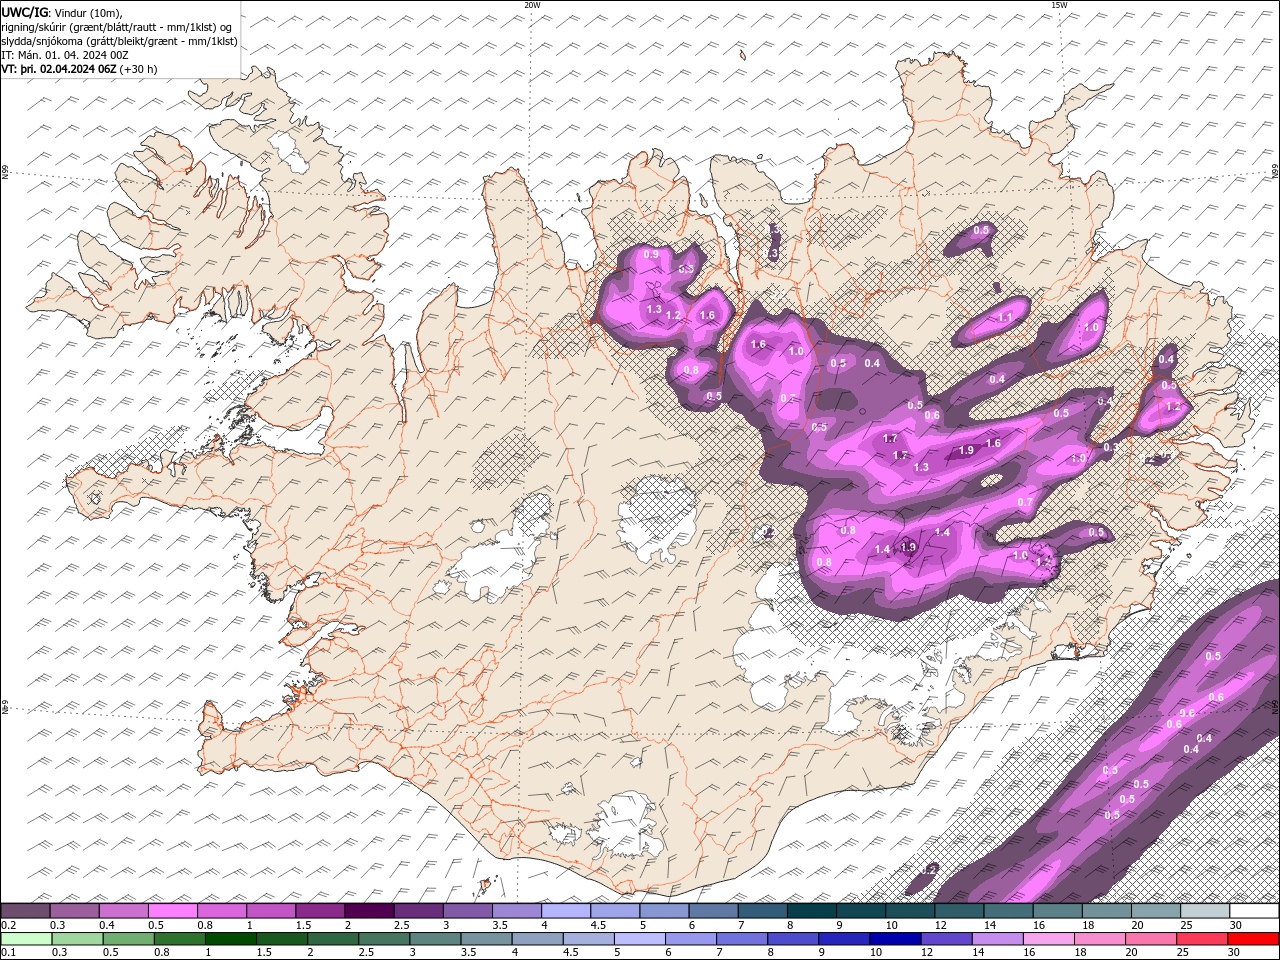Click the 'IT: Mán. 01. 04. 2024 00Z' line
Screen dimensions: 1280x960
point(66,55)
